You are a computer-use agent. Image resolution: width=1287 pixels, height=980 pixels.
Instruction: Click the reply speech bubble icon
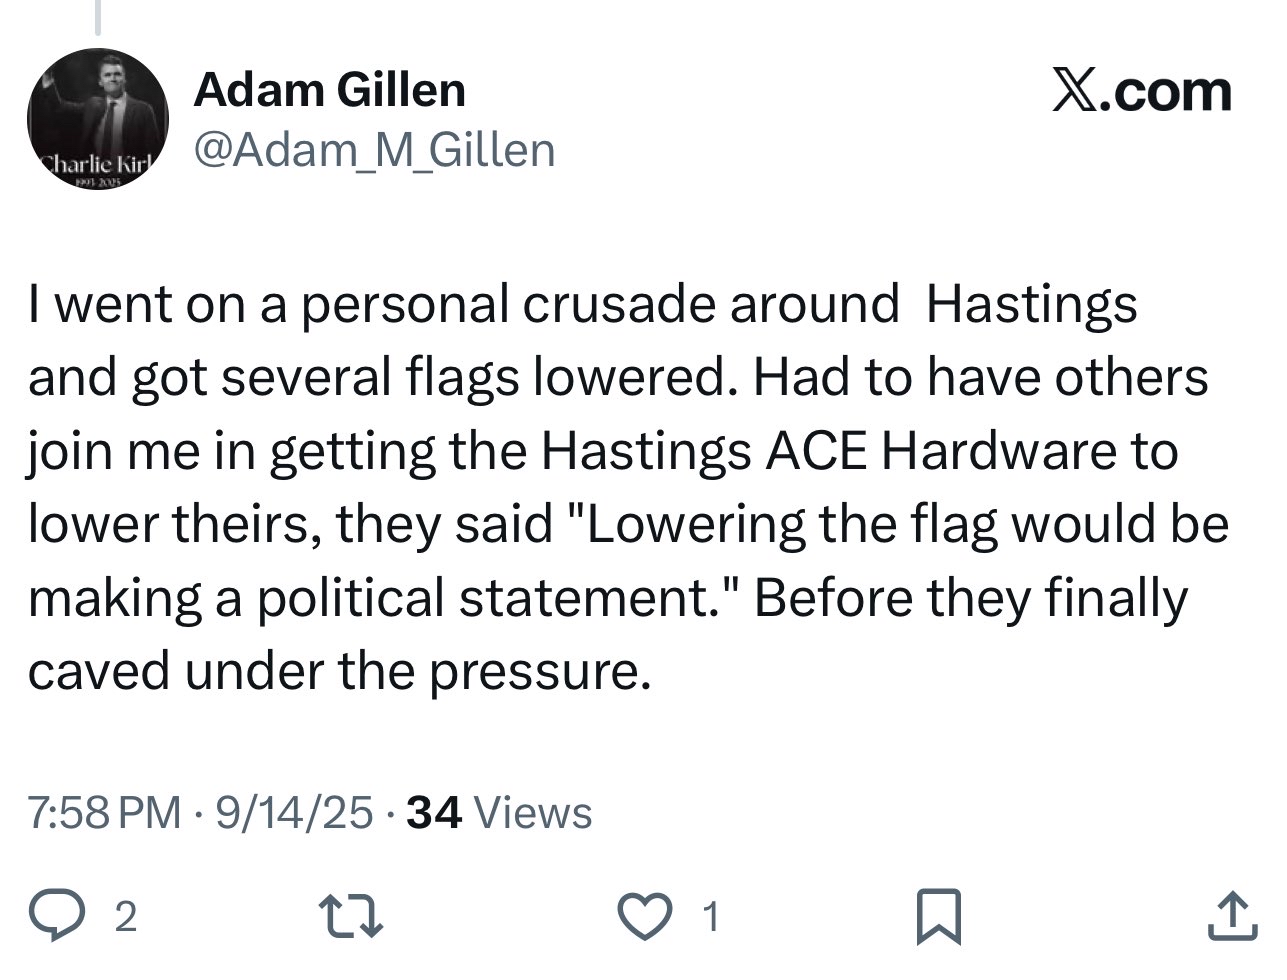76,915
